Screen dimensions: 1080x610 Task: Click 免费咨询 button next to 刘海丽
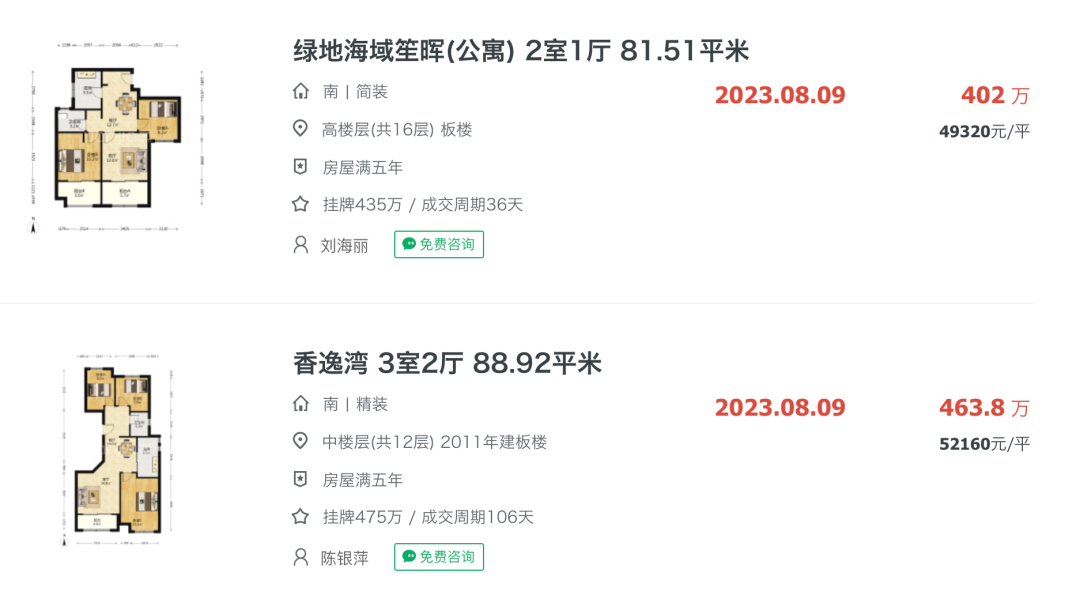click(x=439, y=244)
